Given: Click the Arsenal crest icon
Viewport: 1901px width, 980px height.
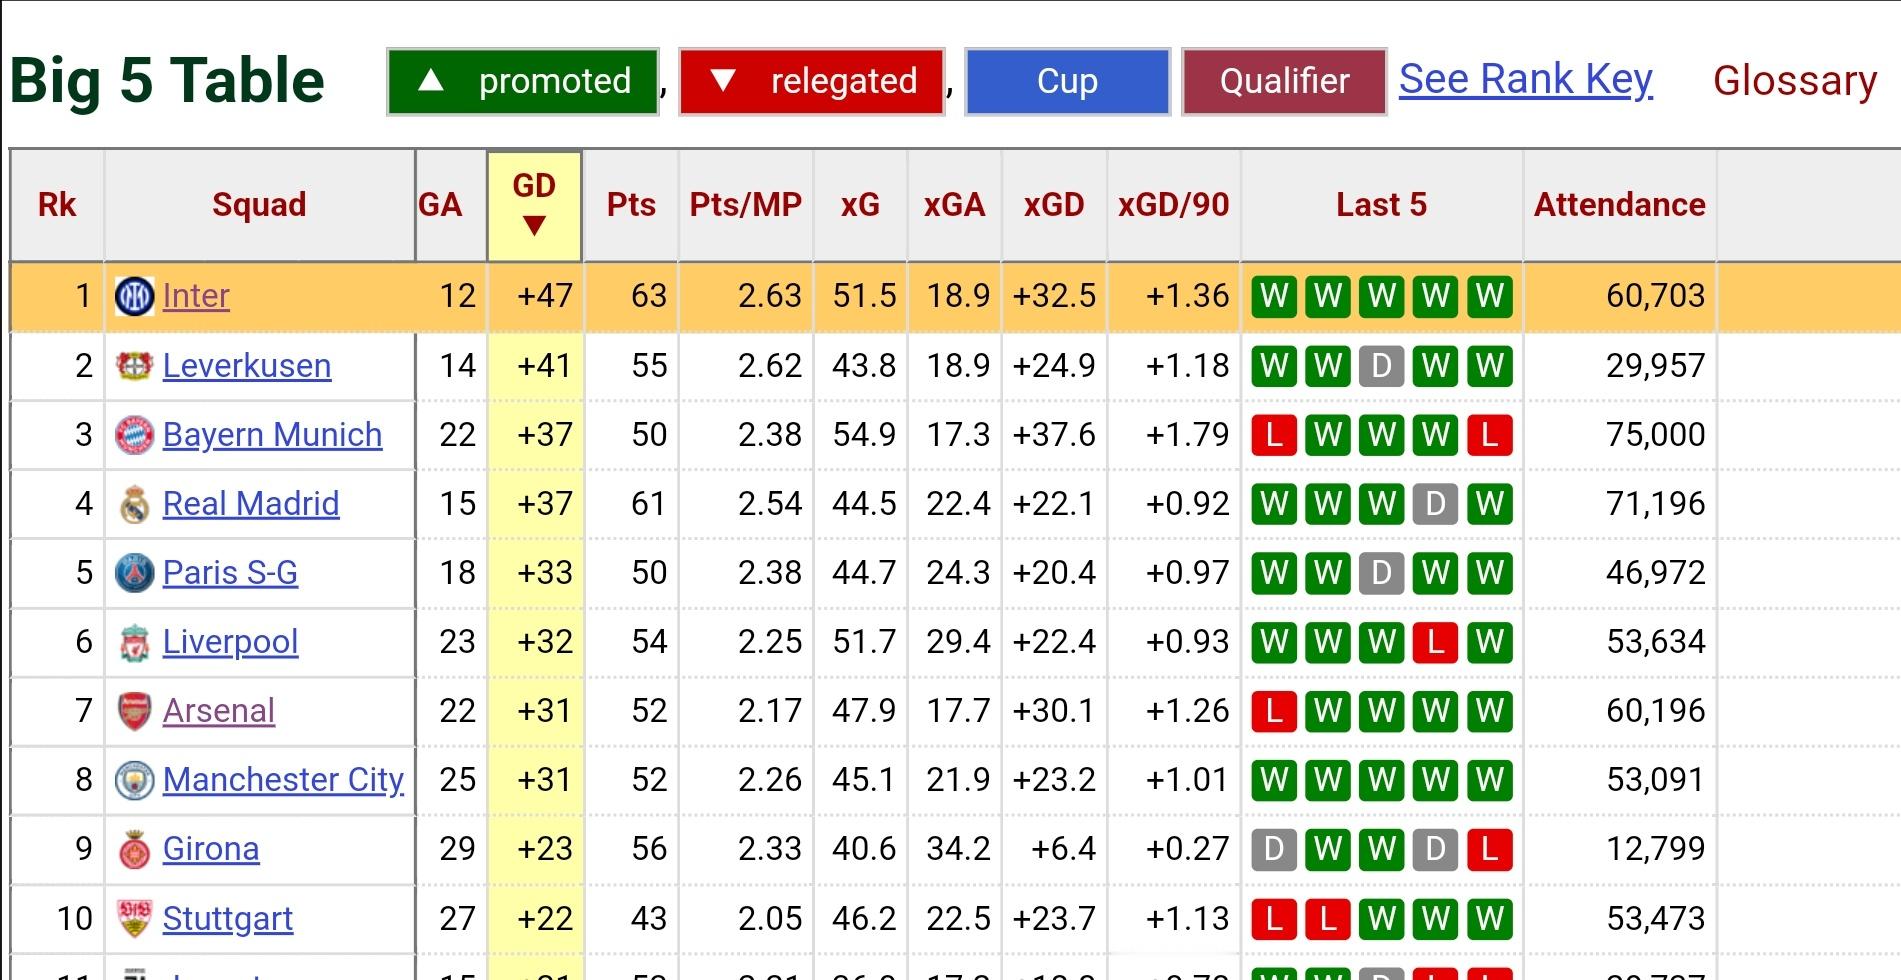Looking at the screenshot, I should click(x=134, y=711).
